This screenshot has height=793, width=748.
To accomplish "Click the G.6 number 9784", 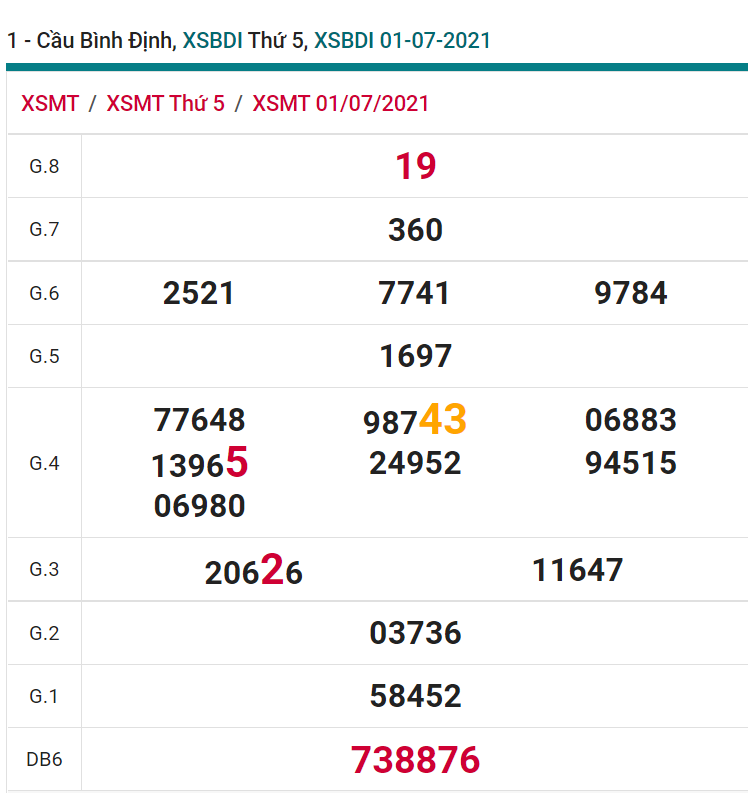I will coord(631,293).
